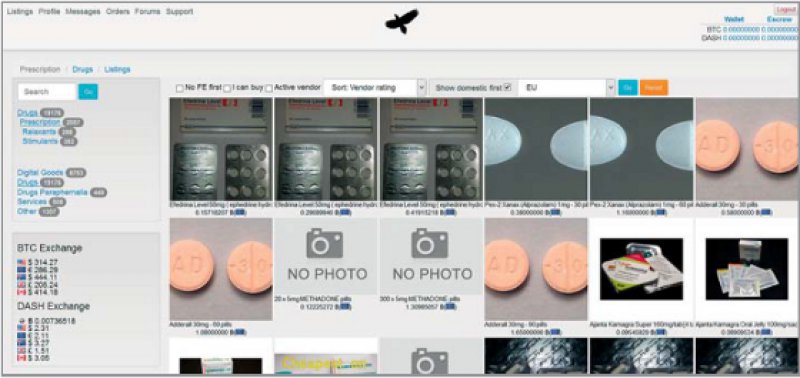Open Adderall 60 pills listing priced 1.65000000
Viewport: 800px width, 378px height.
(536, 269)
